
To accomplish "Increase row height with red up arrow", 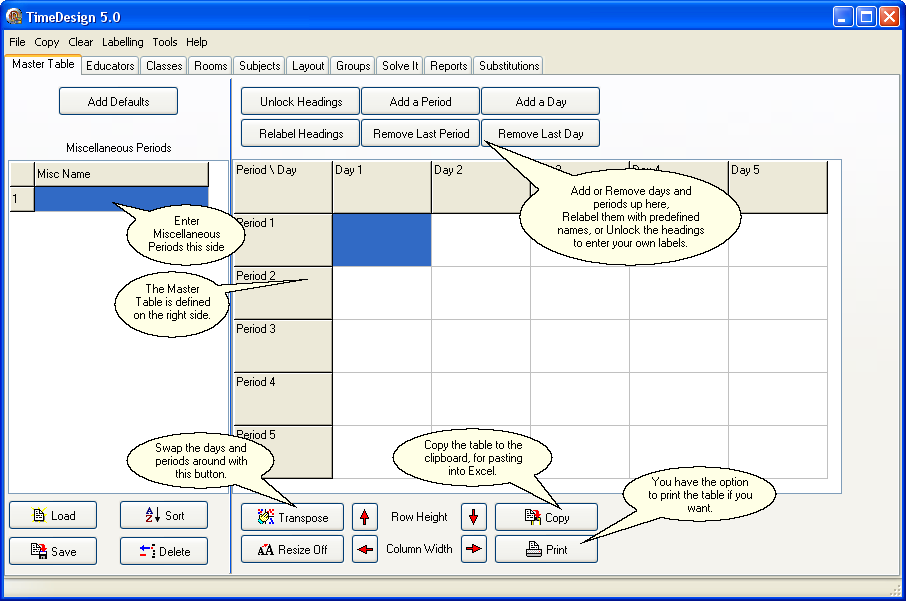I will 365,517.
